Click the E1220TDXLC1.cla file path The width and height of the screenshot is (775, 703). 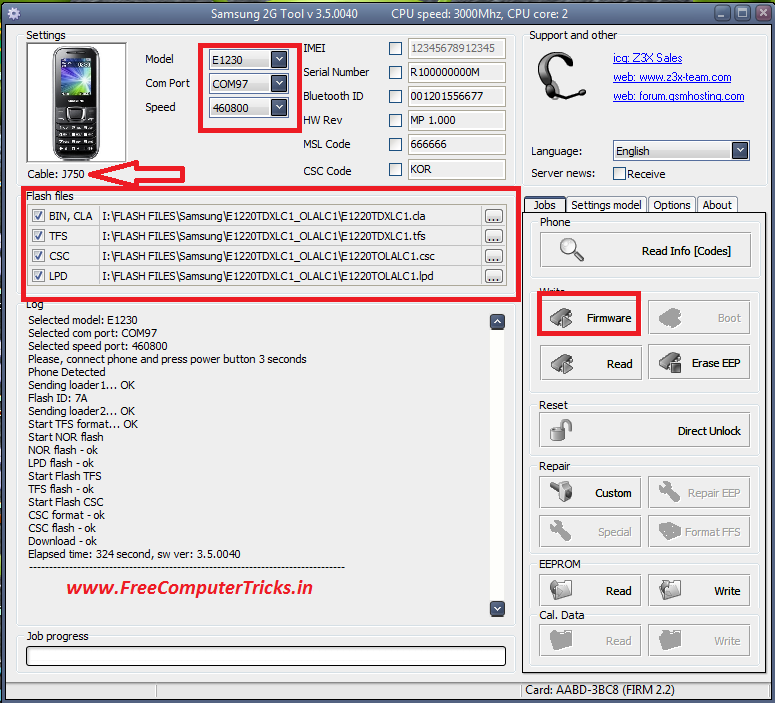pyautogui.click(x=263, y=216)
